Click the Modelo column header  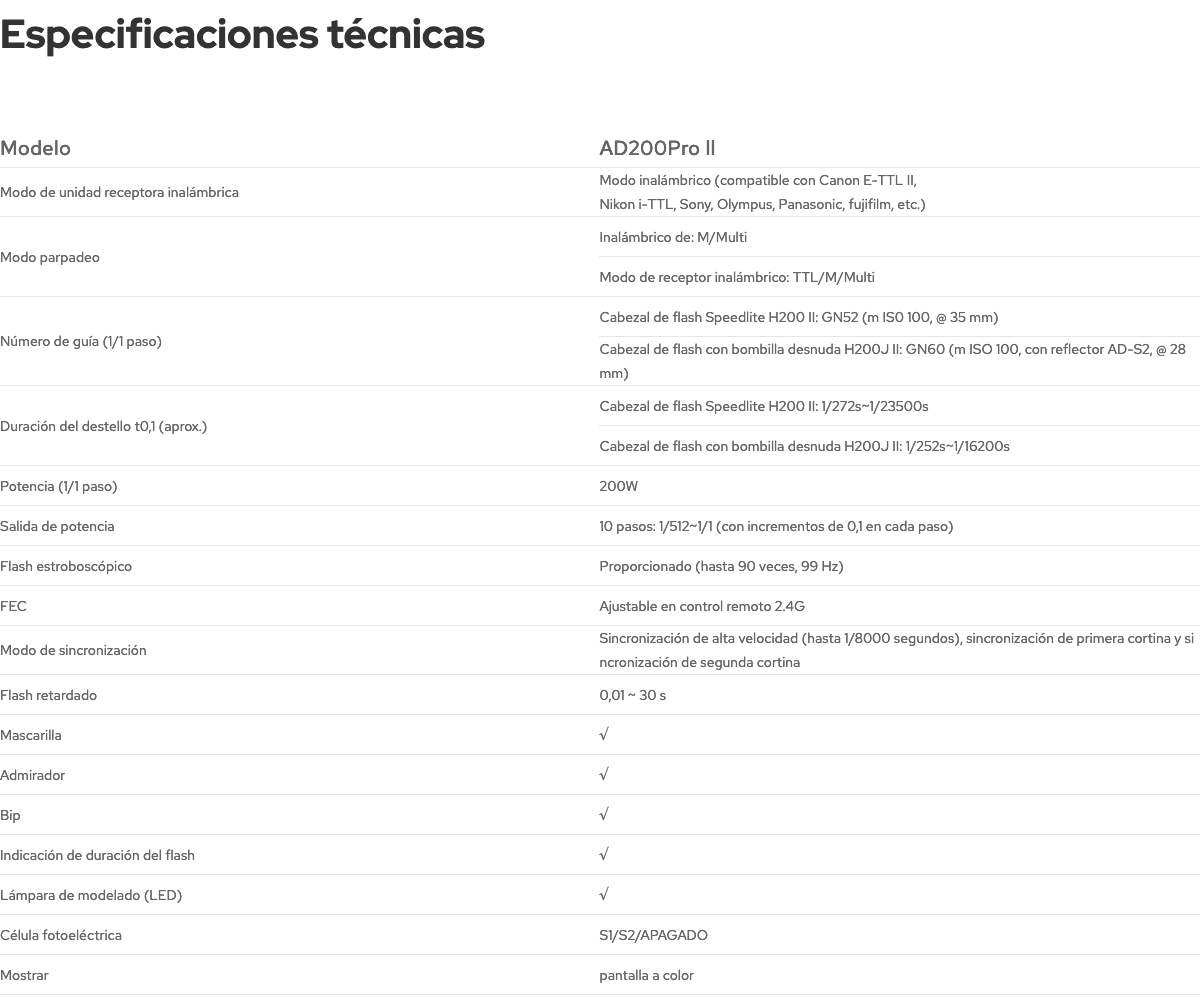(x=36, y=148)
